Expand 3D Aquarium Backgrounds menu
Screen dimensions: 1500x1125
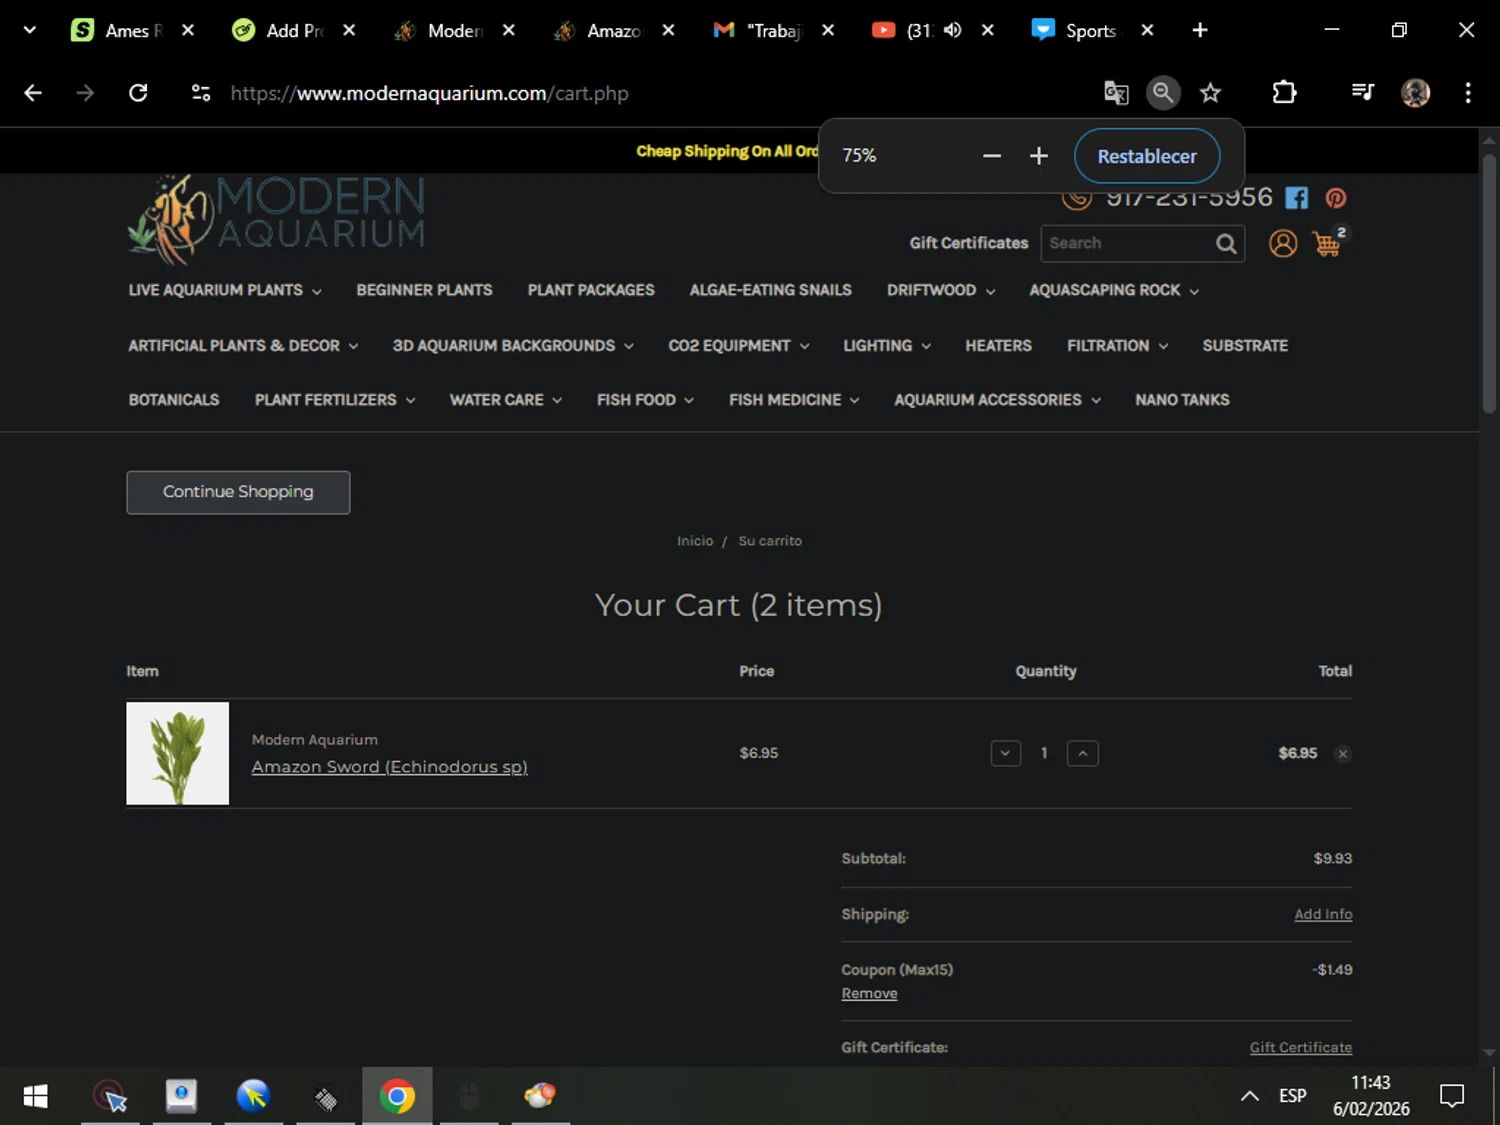[513, 346]
